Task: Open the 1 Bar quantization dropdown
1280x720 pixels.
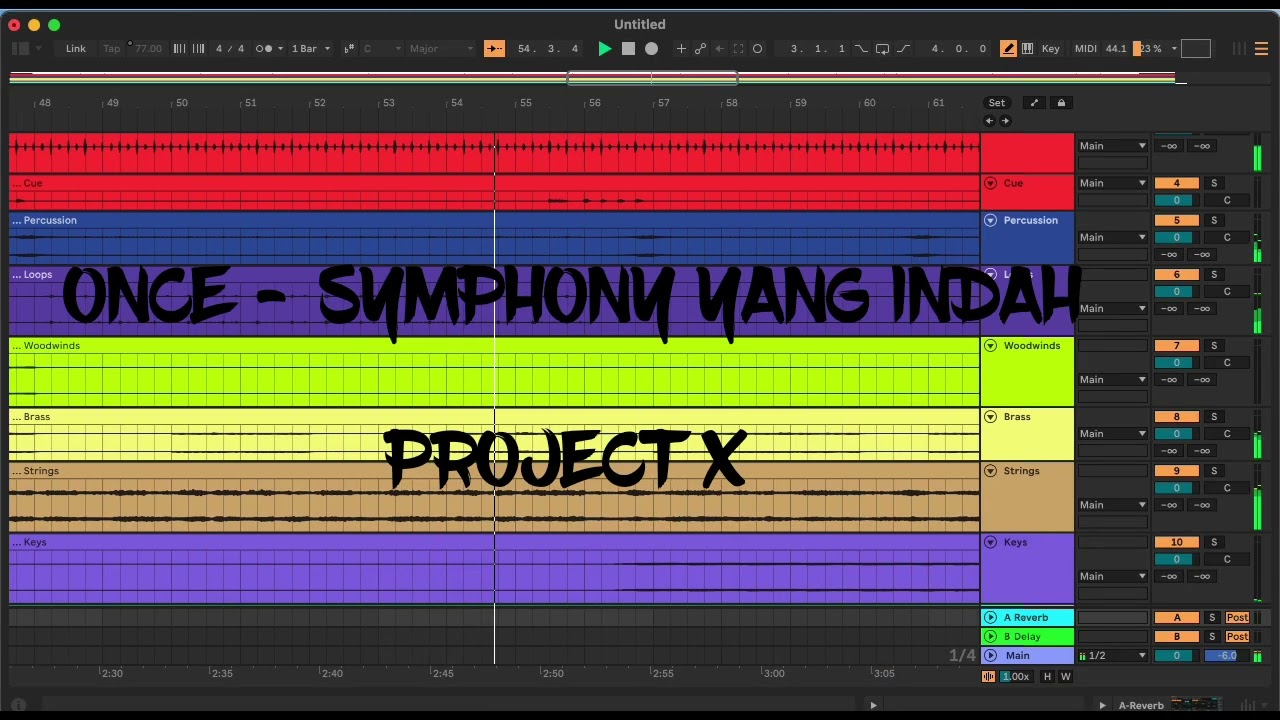Action: 311,48
